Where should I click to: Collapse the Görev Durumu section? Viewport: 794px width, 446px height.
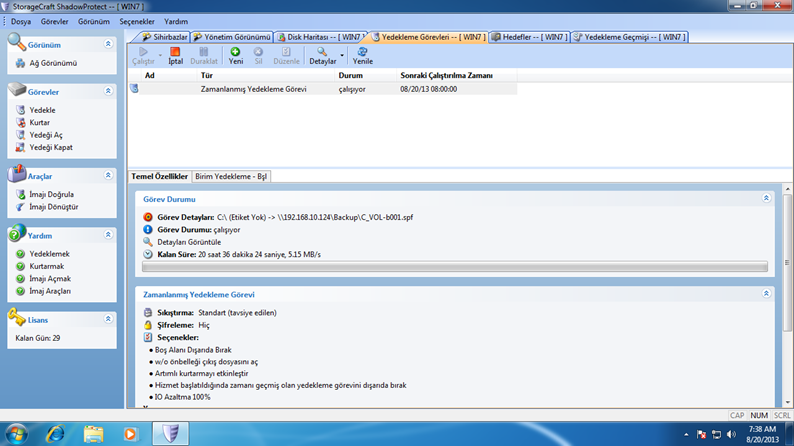click(x=766, y=198)
